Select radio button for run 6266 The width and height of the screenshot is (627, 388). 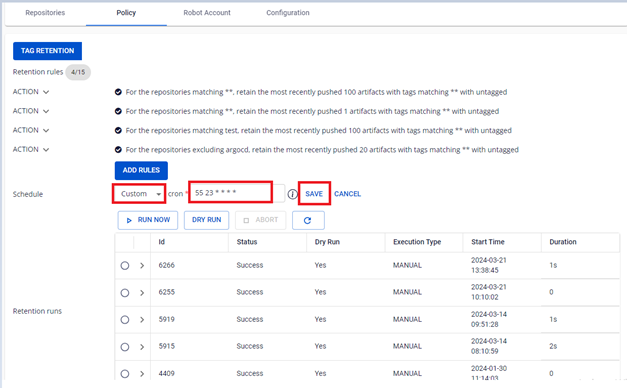pos(125,266)
